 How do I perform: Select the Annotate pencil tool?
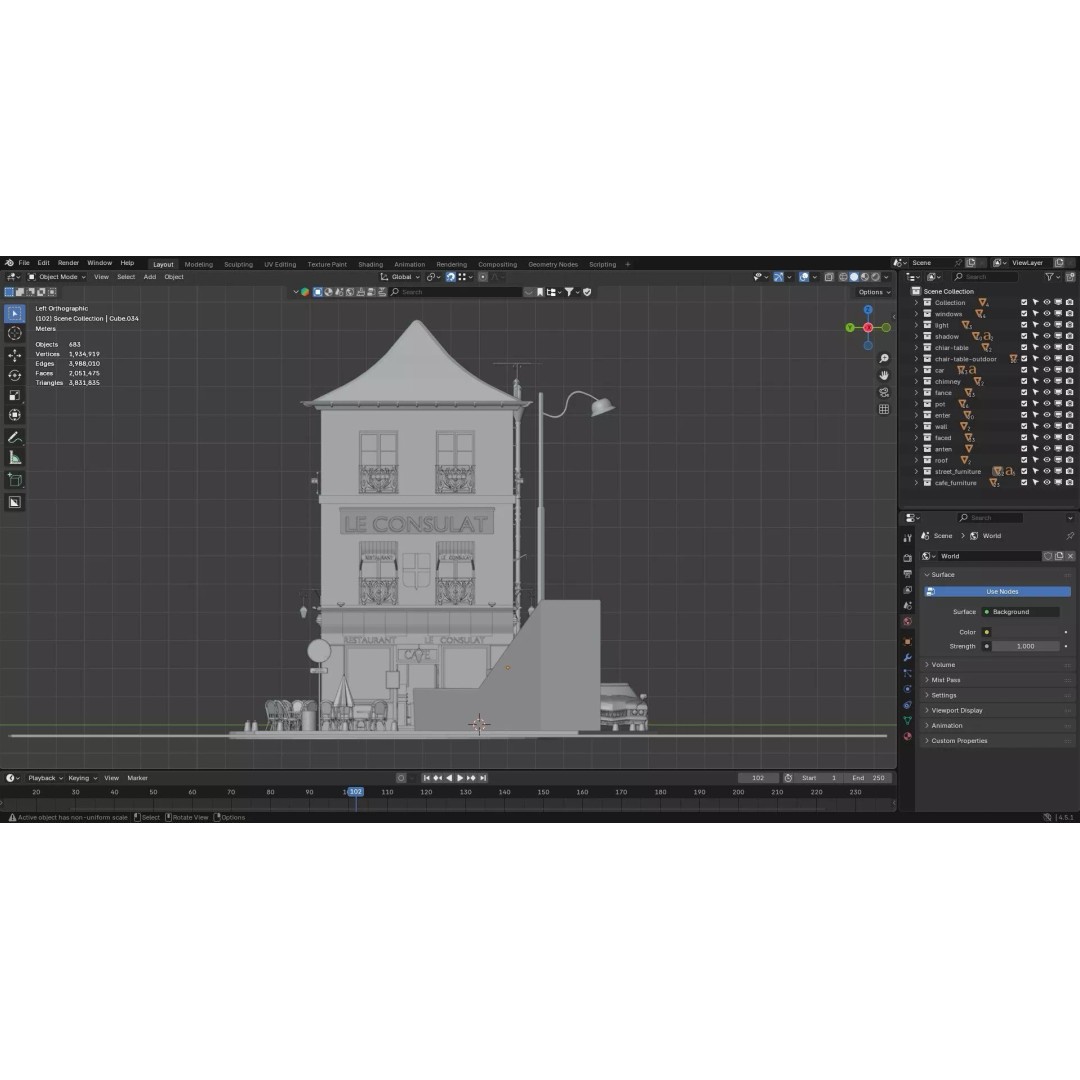[14, 438]
